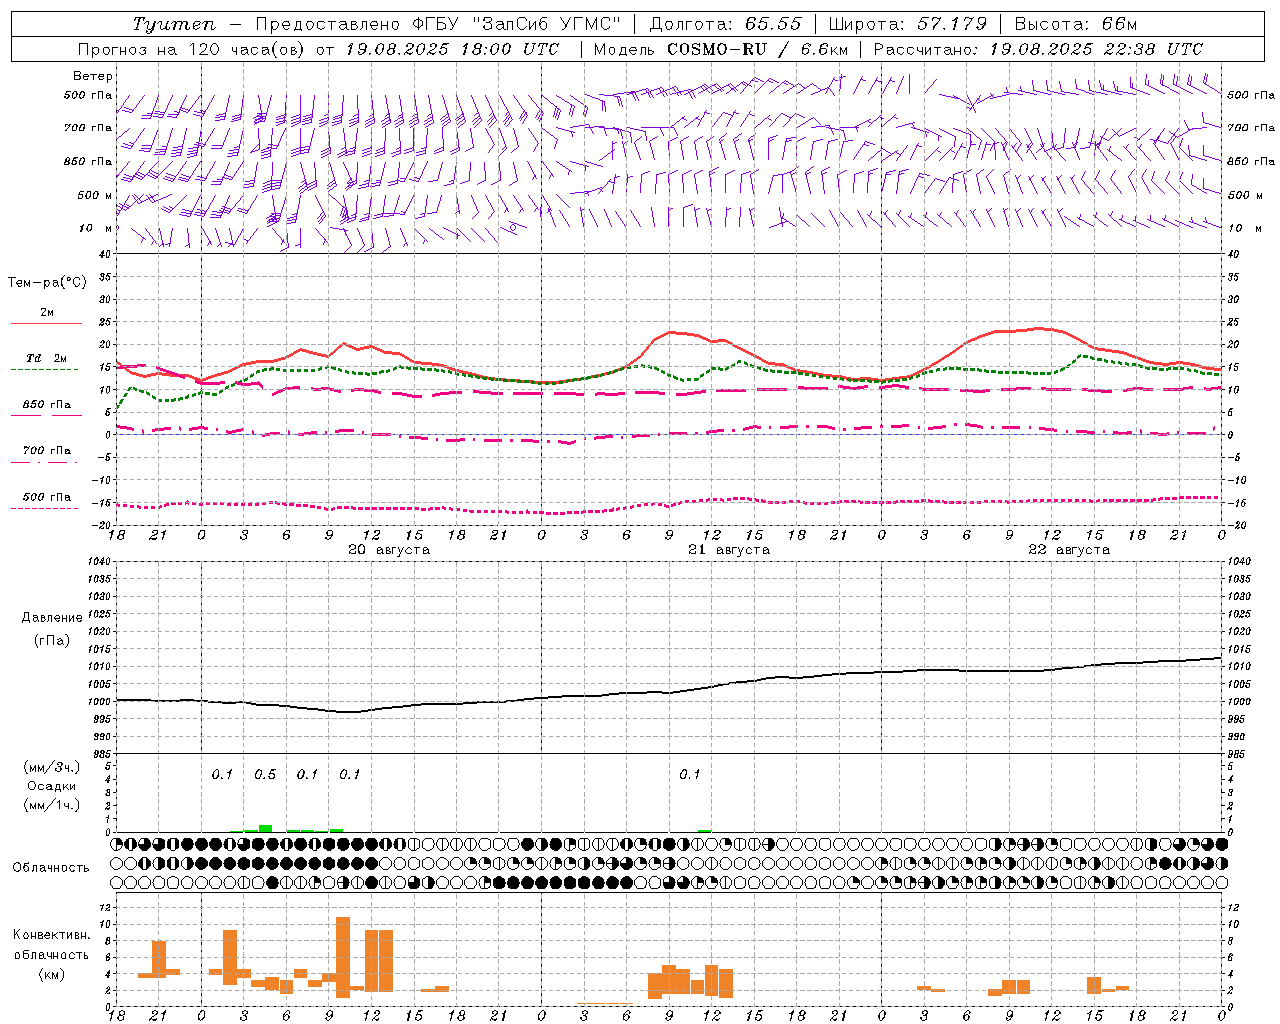Click the "22 августа" date label
Screen dimensions: 1280x1024
click(x=1069, y=550)
